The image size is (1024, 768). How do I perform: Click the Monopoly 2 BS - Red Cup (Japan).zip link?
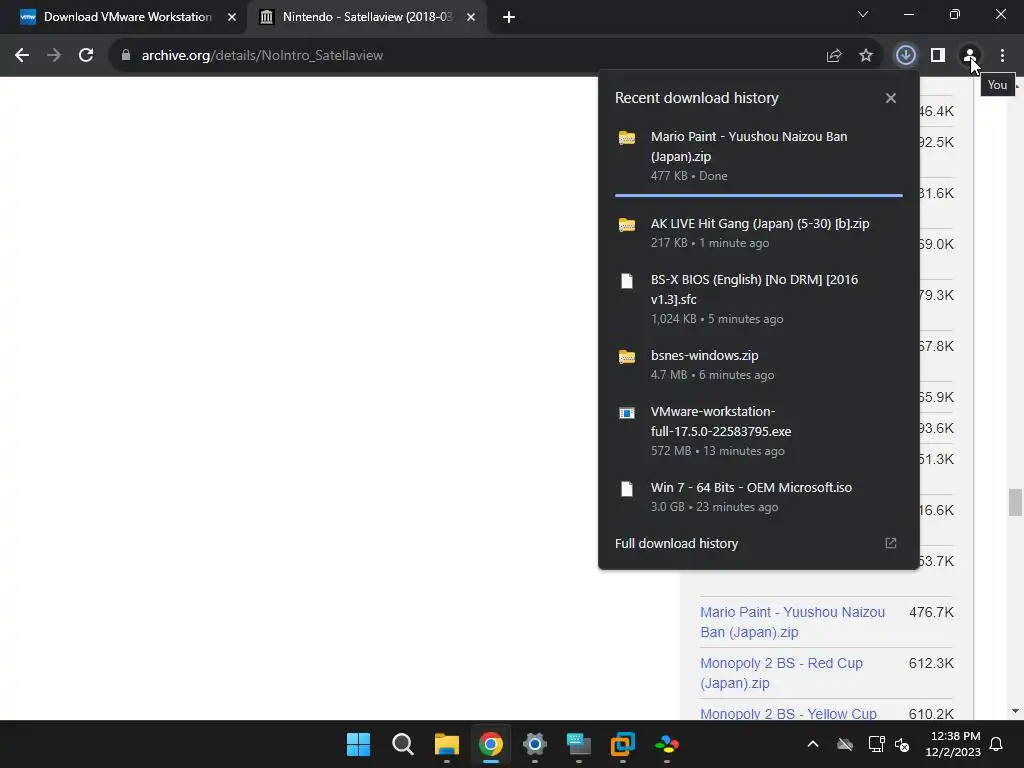coord(781,673)
